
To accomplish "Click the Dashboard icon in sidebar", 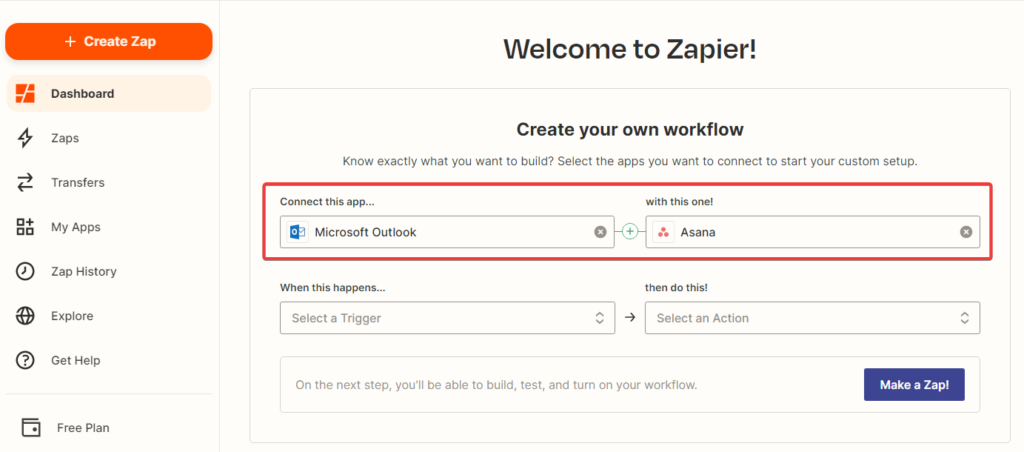I will point(26,94).
